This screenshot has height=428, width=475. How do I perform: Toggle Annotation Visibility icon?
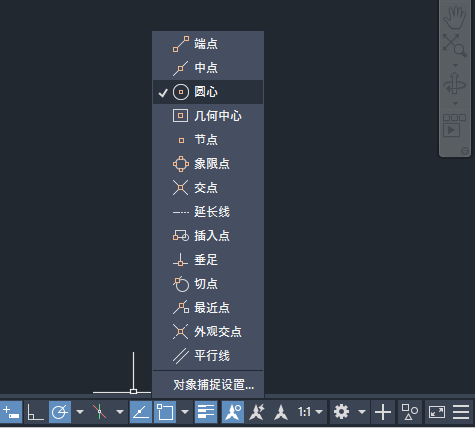click(233, 412)
